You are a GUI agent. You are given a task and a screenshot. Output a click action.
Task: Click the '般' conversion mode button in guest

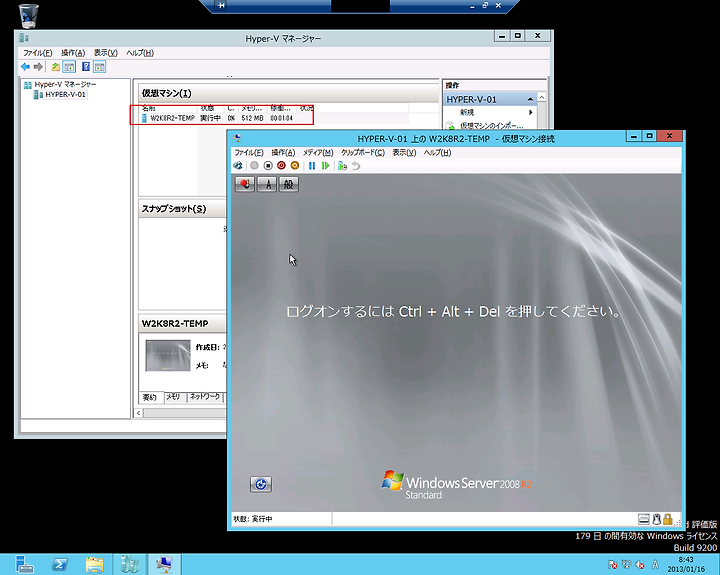[289, 184]
